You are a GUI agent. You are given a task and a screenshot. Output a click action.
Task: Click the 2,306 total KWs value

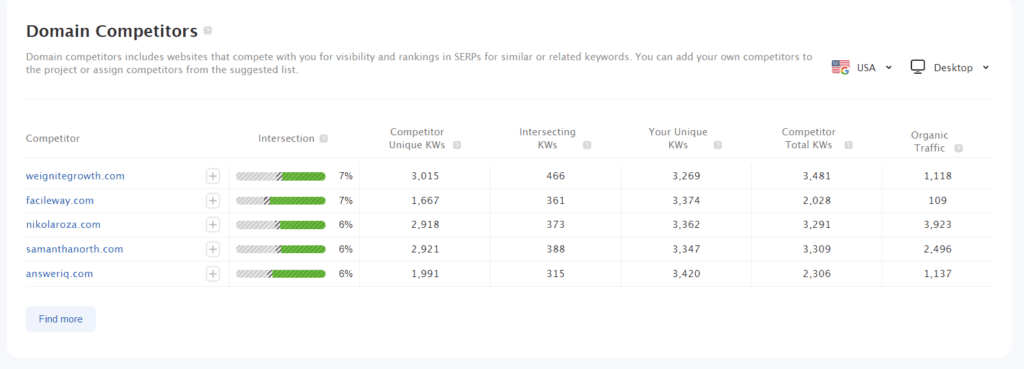tap(817, 274)
